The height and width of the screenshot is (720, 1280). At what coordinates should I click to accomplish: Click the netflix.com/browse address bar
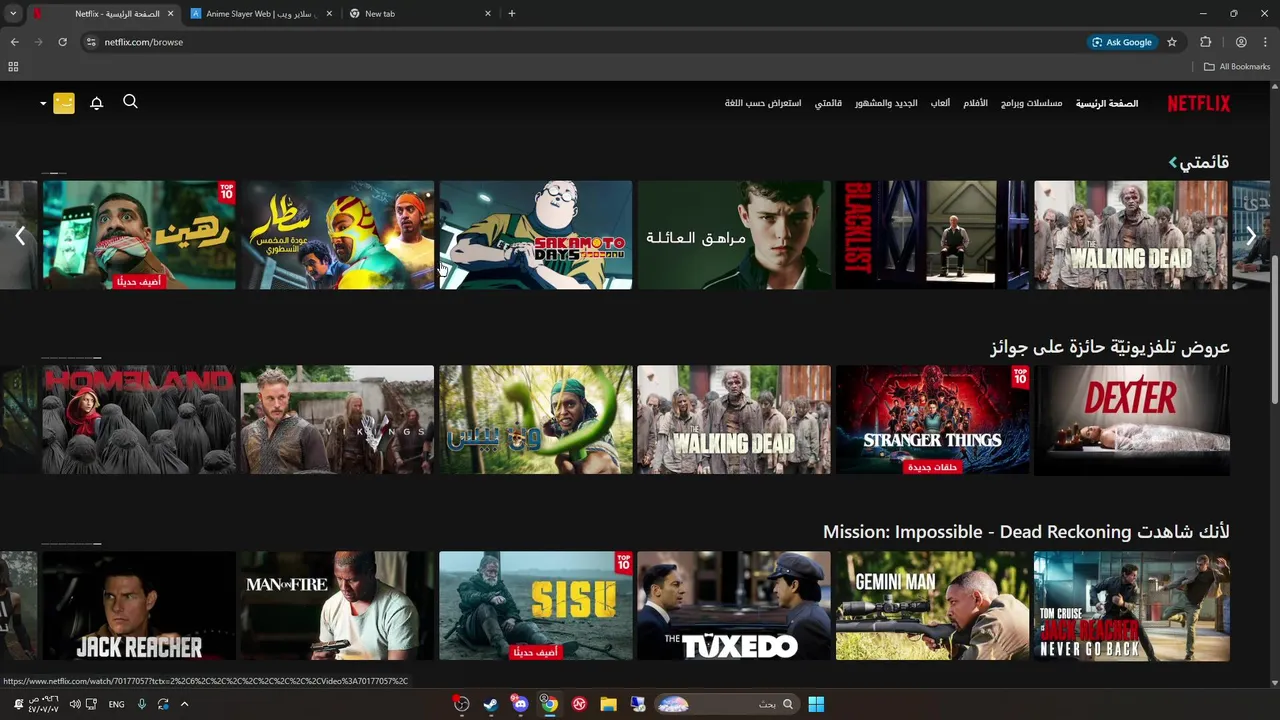point(580,42)
